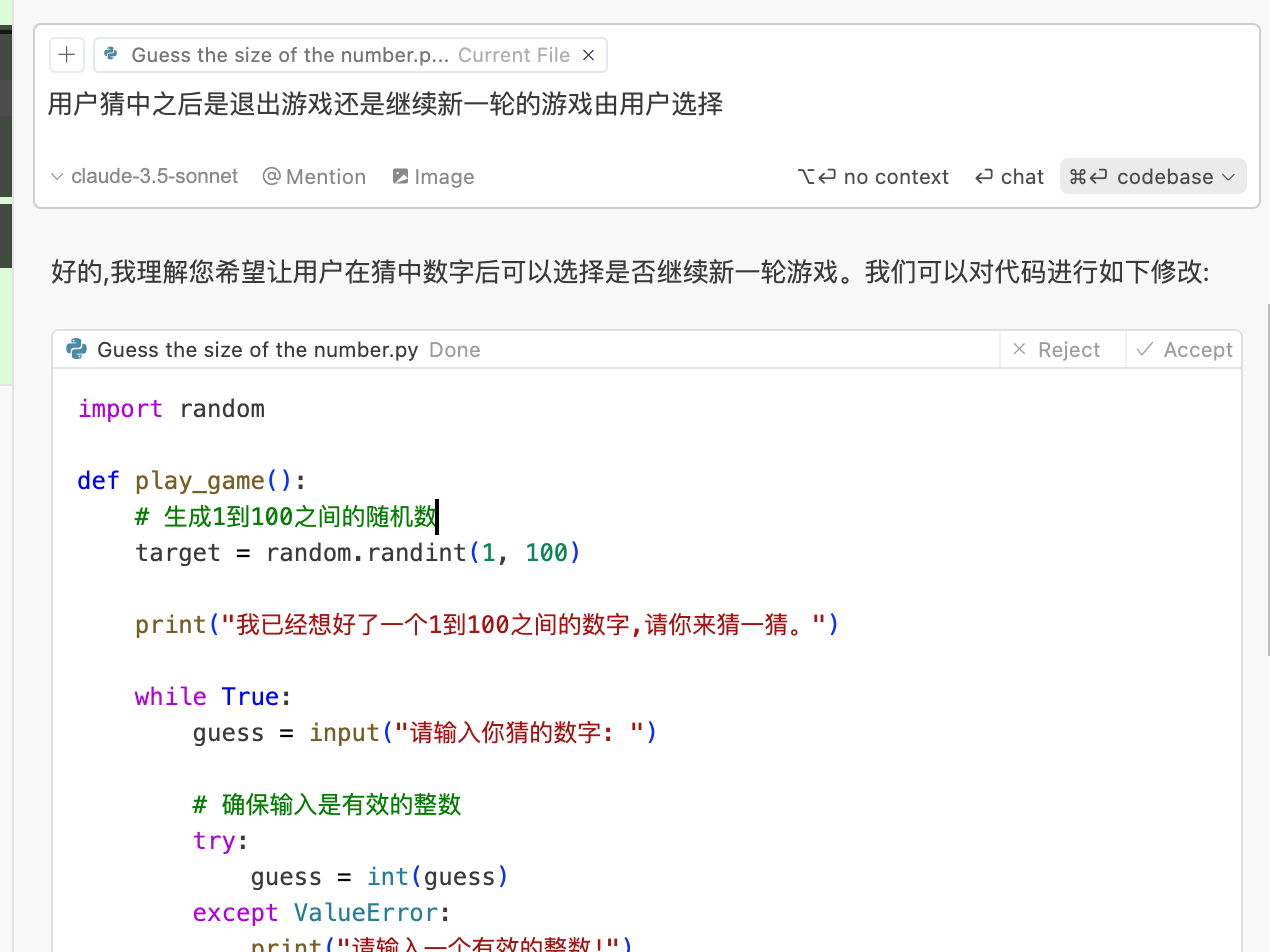Click the Python icon in the code block header
1270x952 pixels.
76,349
